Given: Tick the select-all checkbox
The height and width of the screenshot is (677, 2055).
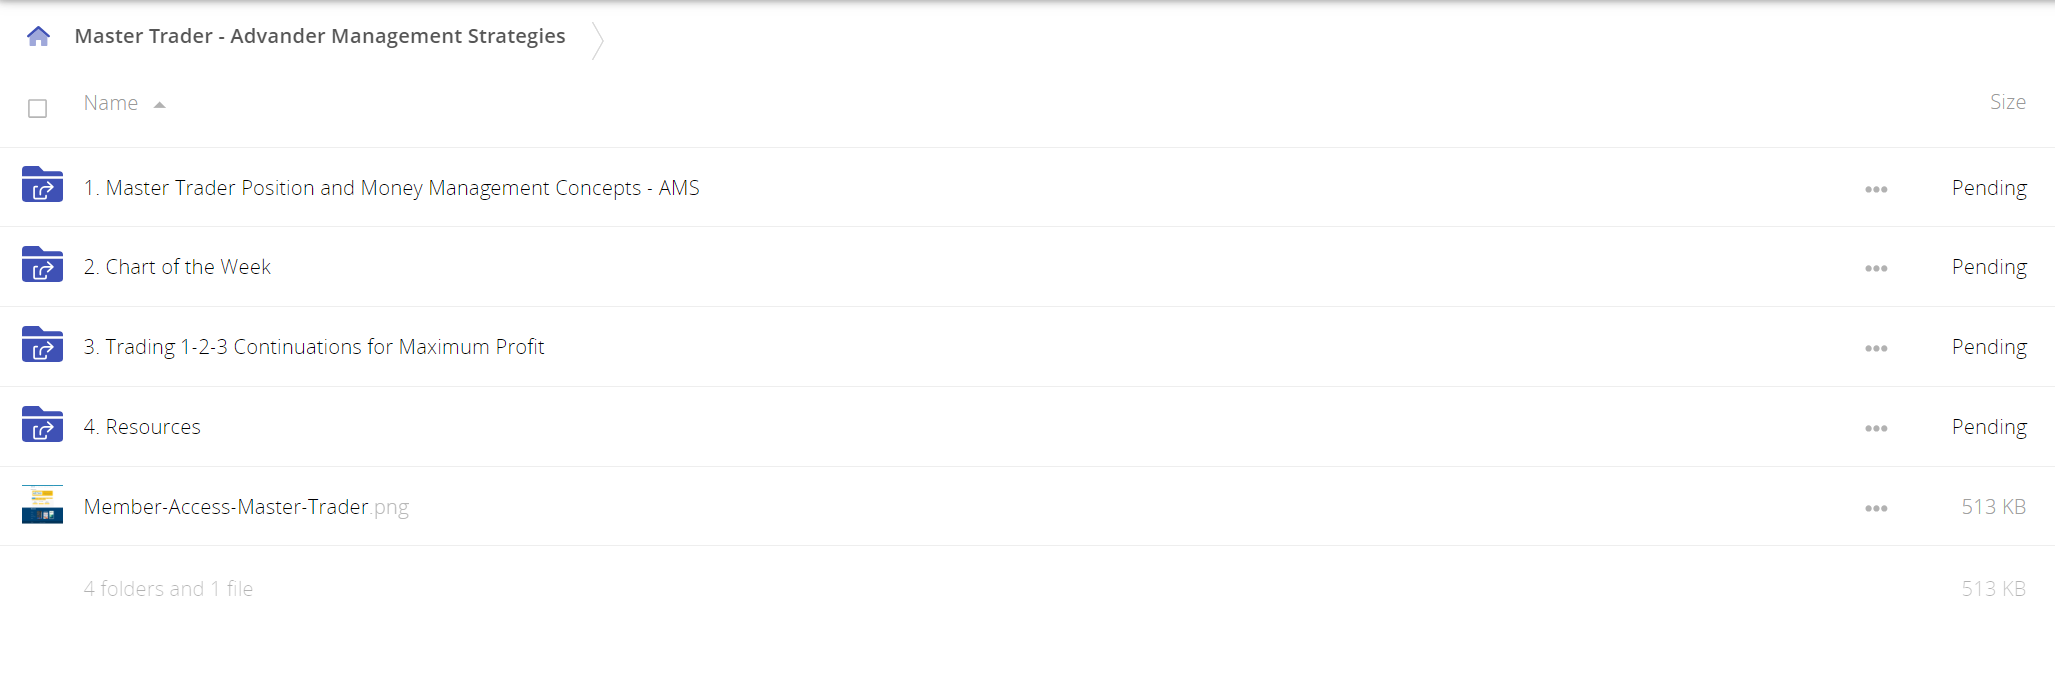Looking at the screenshot, I should pos(38,108).
